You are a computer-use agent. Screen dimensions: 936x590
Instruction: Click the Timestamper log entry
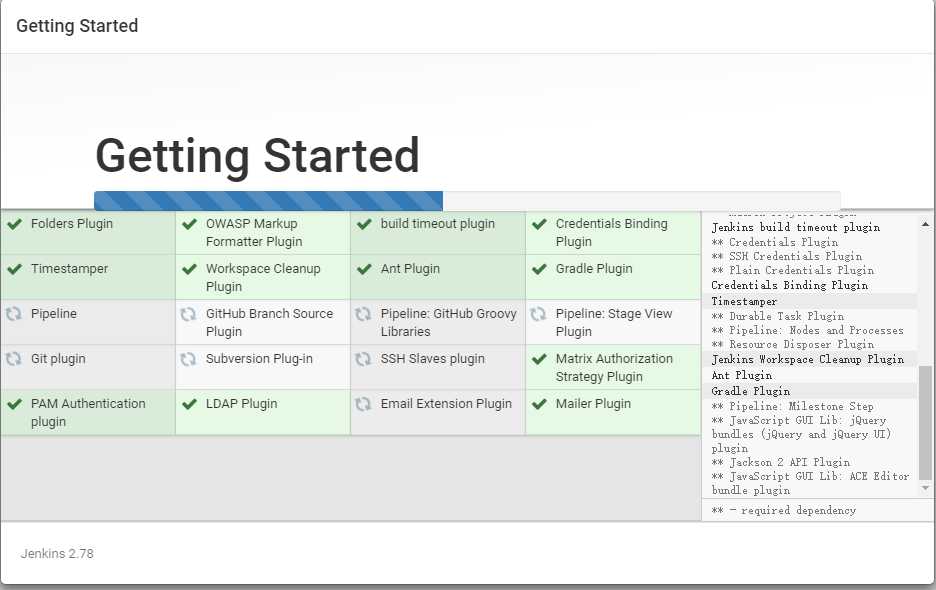tap(744, 302)
